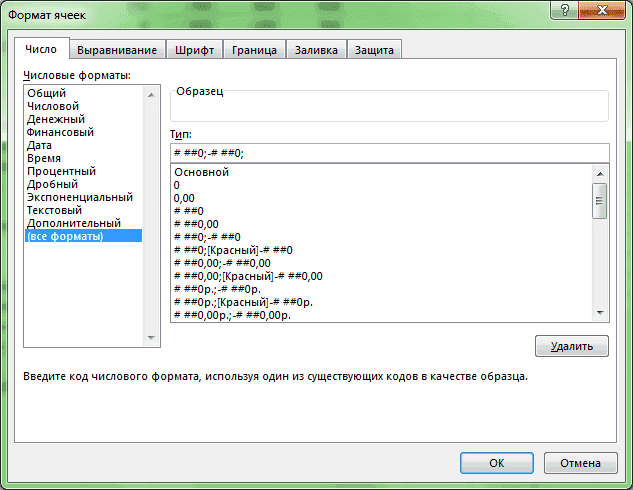Pick the 0,00 format code

coord(184,198)
